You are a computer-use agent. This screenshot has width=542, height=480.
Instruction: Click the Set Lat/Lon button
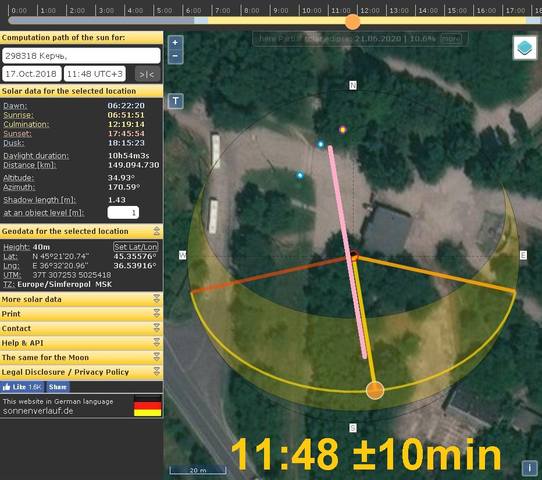[136, 247]
